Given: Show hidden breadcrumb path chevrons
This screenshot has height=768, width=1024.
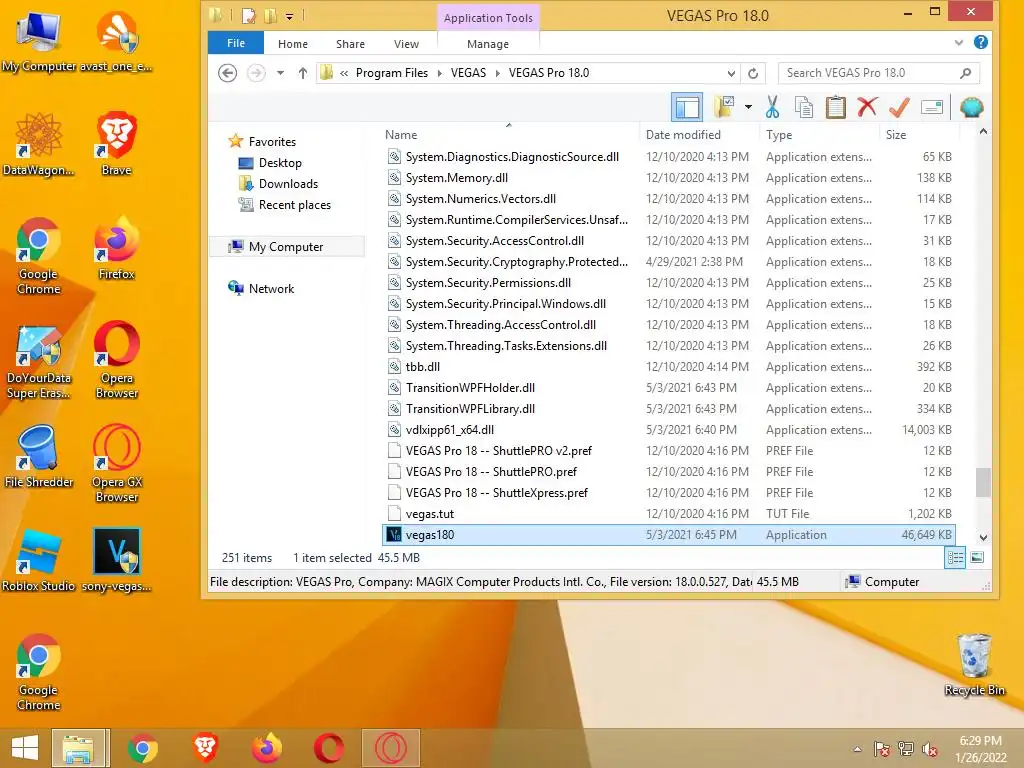Looking at the screenshot, I should pos(344,73).
